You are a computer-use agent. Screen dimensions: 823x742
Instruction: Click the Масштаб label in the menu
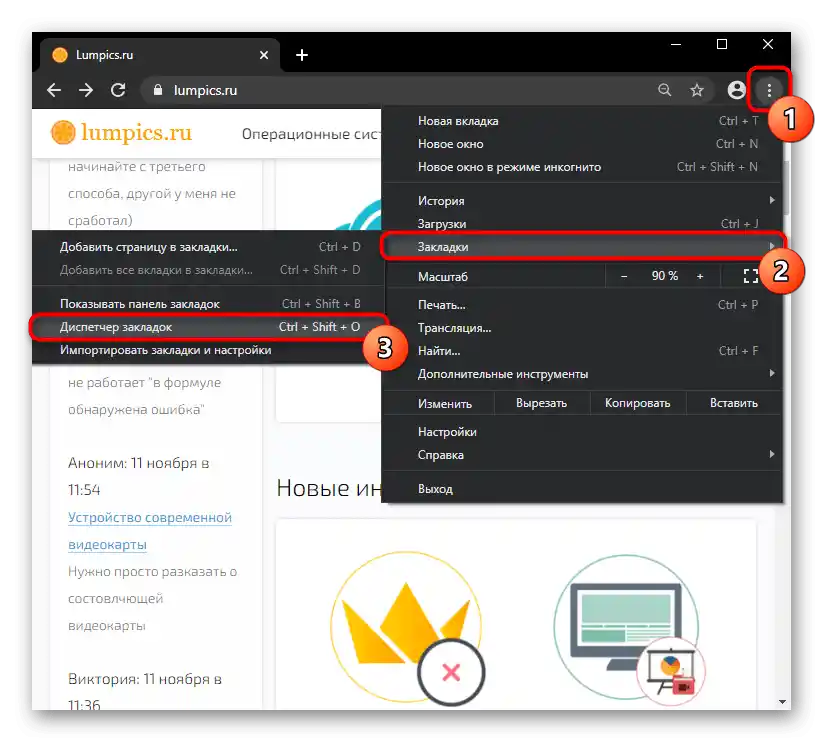click(x=442, y=277)
